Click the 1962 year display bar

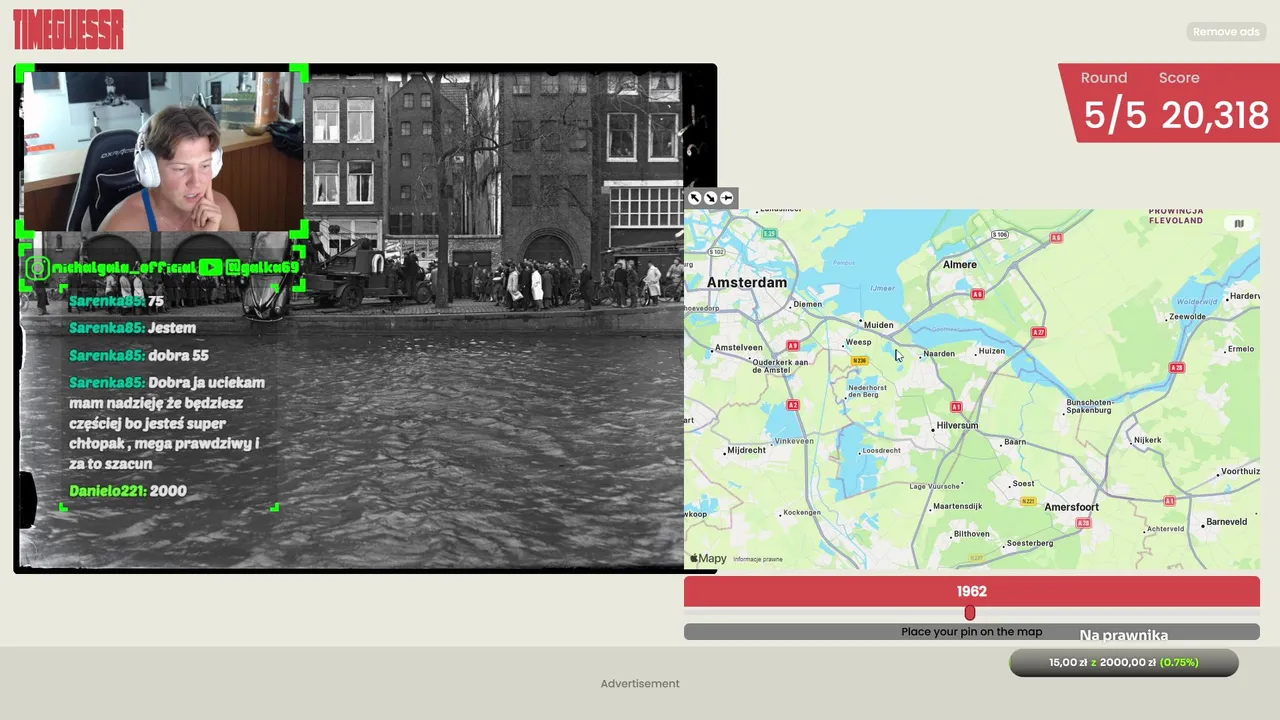pos(972,591)
